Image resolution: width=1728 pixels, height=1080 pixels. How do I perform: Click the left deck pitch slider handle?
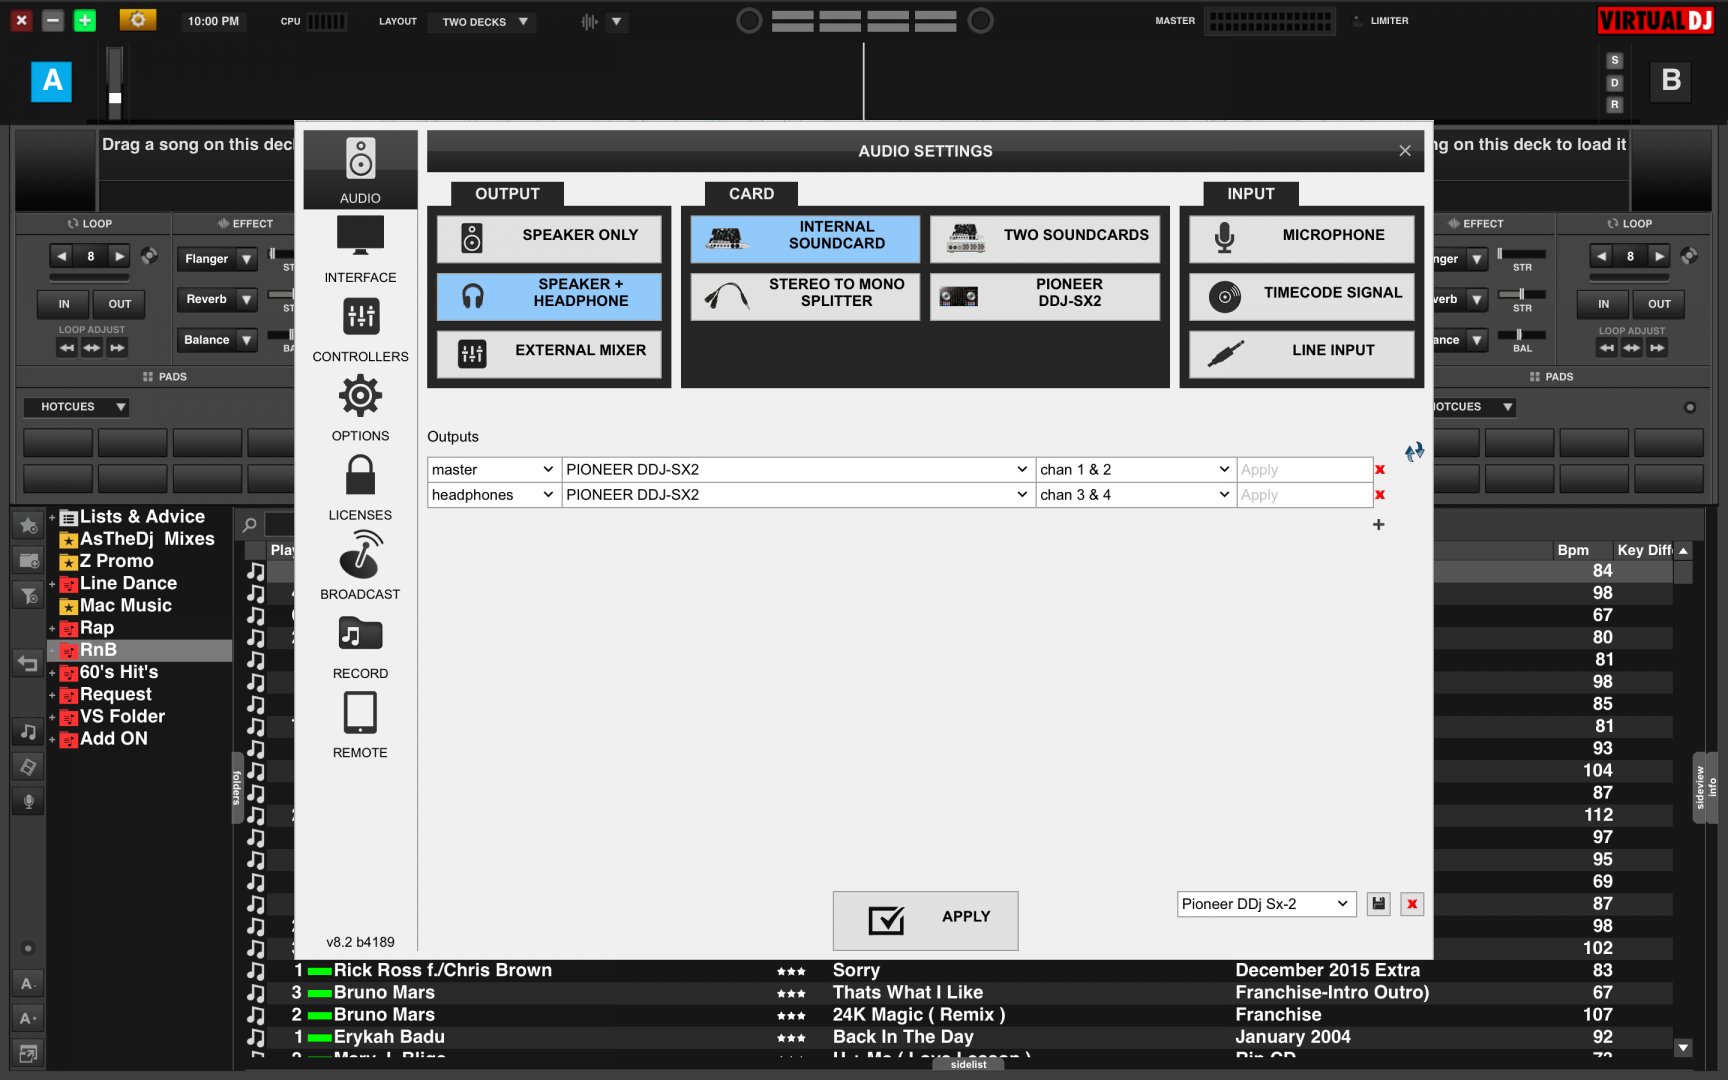[115, 98]
